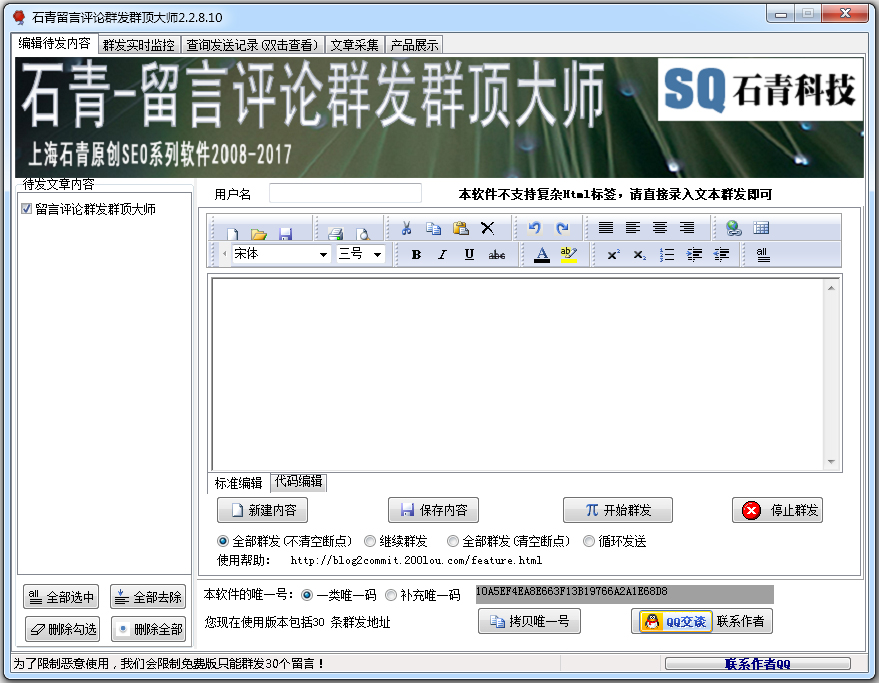879x683 pixels.
Task: Enable the 补充唯一码 option
Action: pos(389,592)
